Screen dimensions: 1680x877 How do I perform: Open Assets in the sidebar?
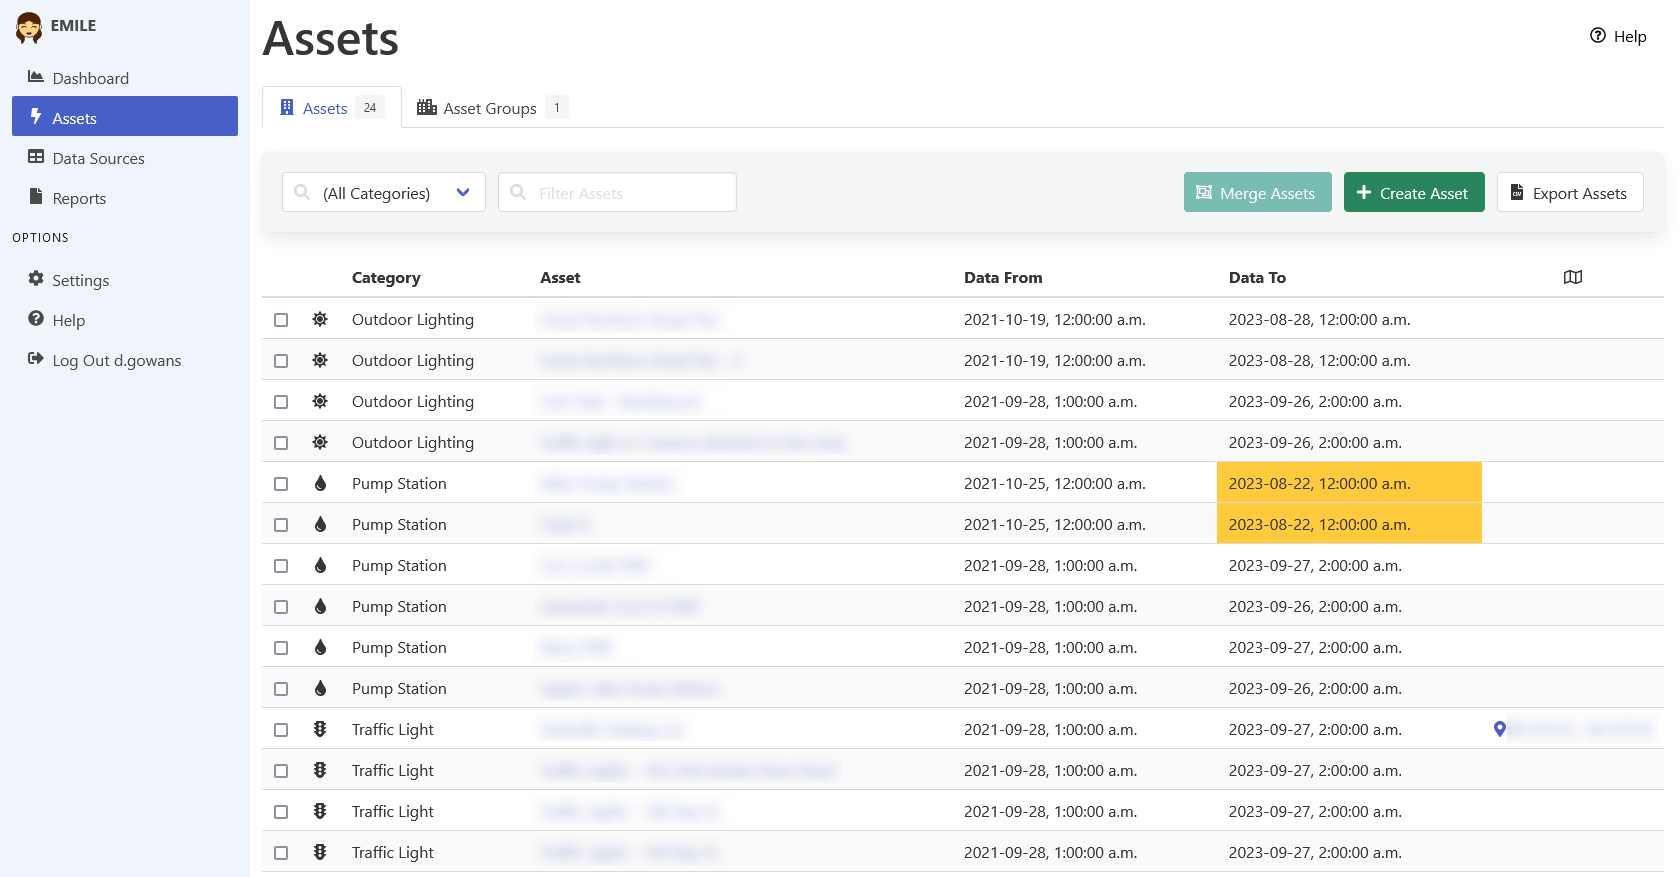point(125,116)
